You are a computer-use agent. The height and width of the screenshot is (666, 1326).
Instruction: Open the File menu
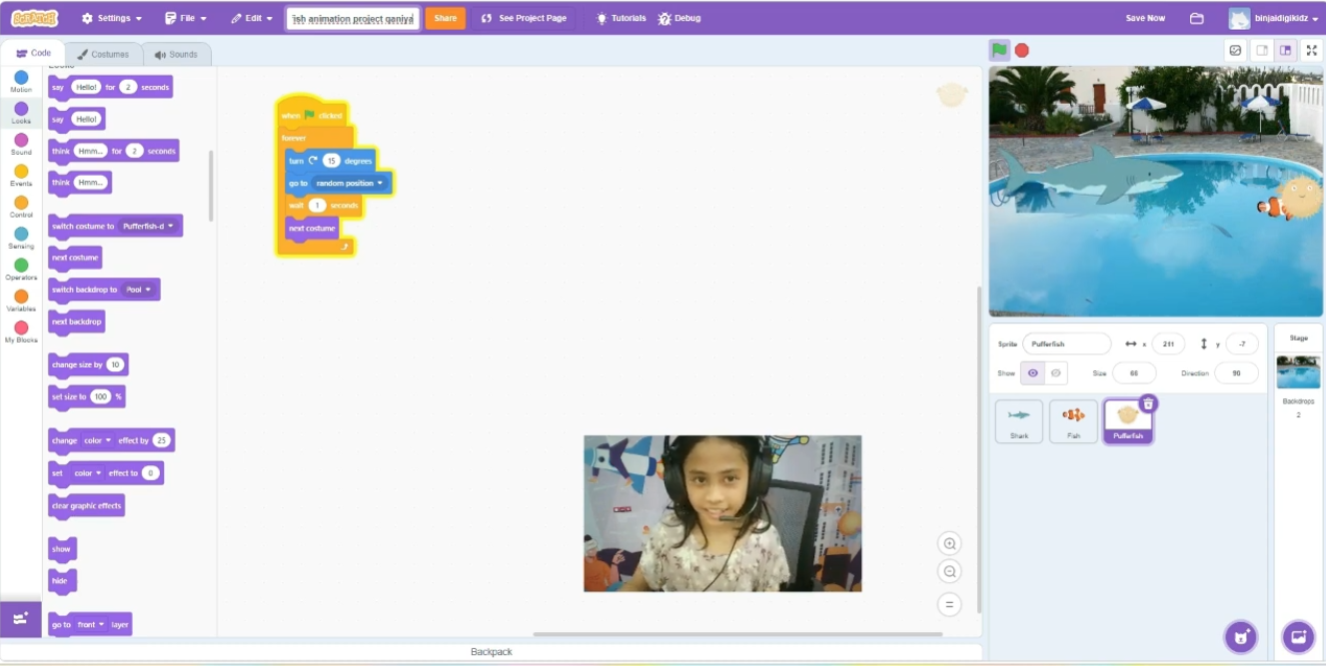click(185, 18)
